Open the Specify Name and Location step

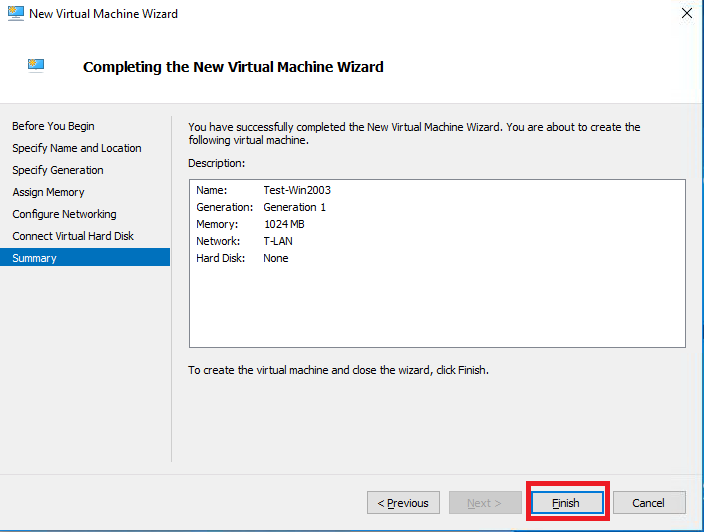pos(77,148)
